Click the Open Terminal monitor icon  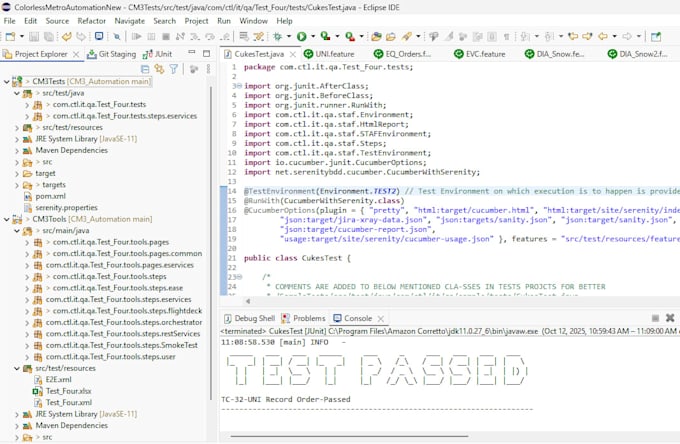(99, 36)
